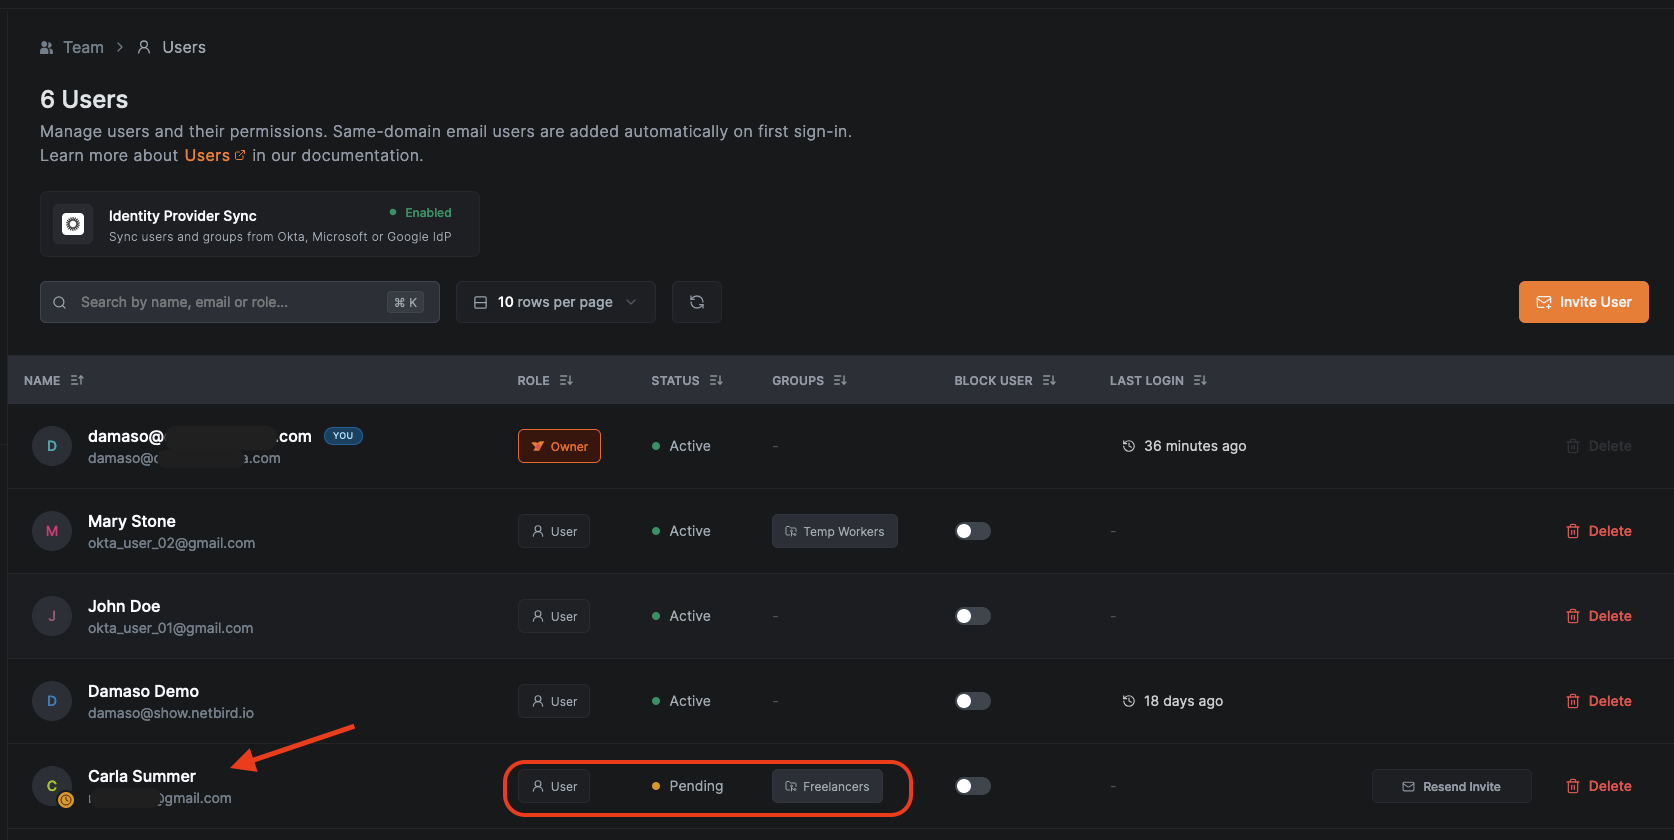Click the search magnifier icon
The height and width of the screenshot is (840, 1674).
click(60, 302)
